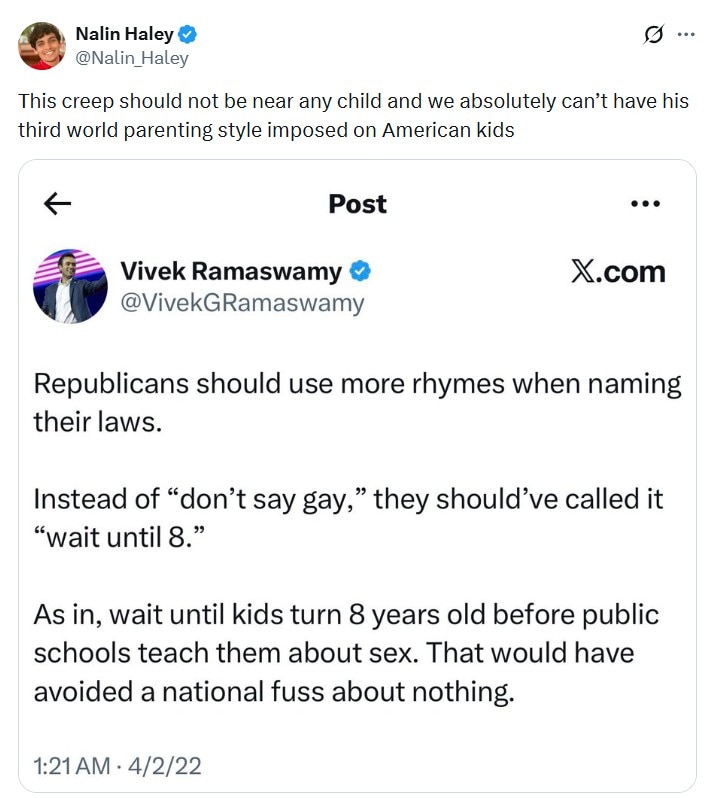Open the three-dot menu beside Post
Screen dimensions: 714x798
tap(645, 204)
